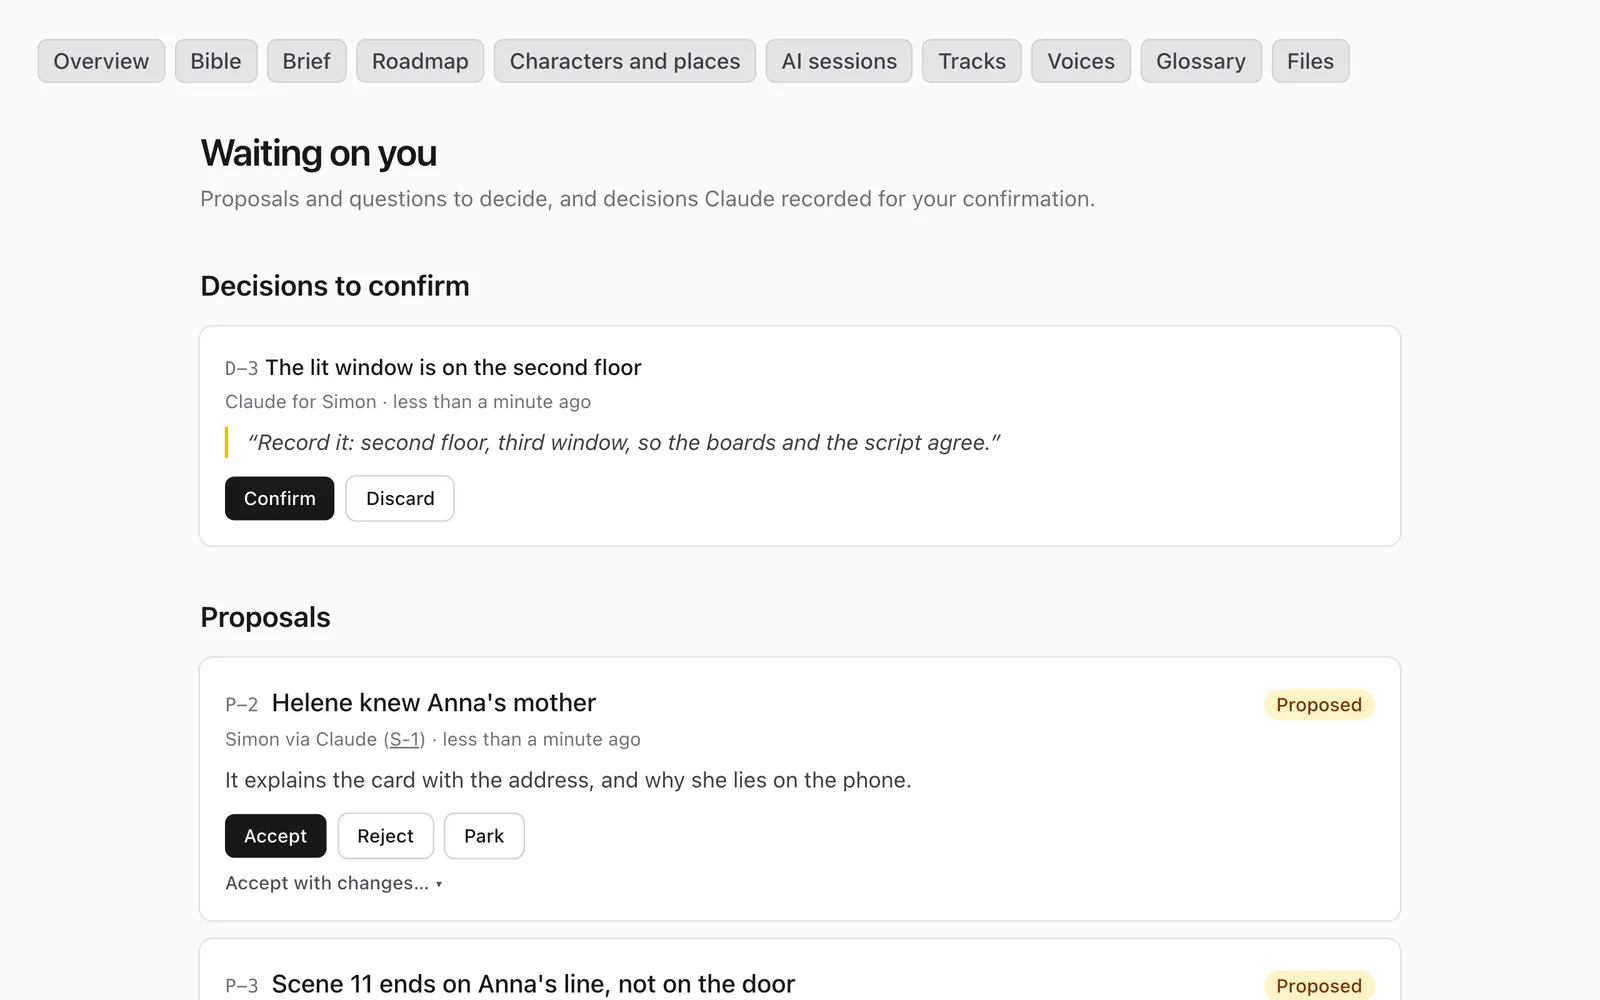Screen dimensions: 1600x1000
Task: Select the D-3 identifier label
Action: [x=241, y=369]
